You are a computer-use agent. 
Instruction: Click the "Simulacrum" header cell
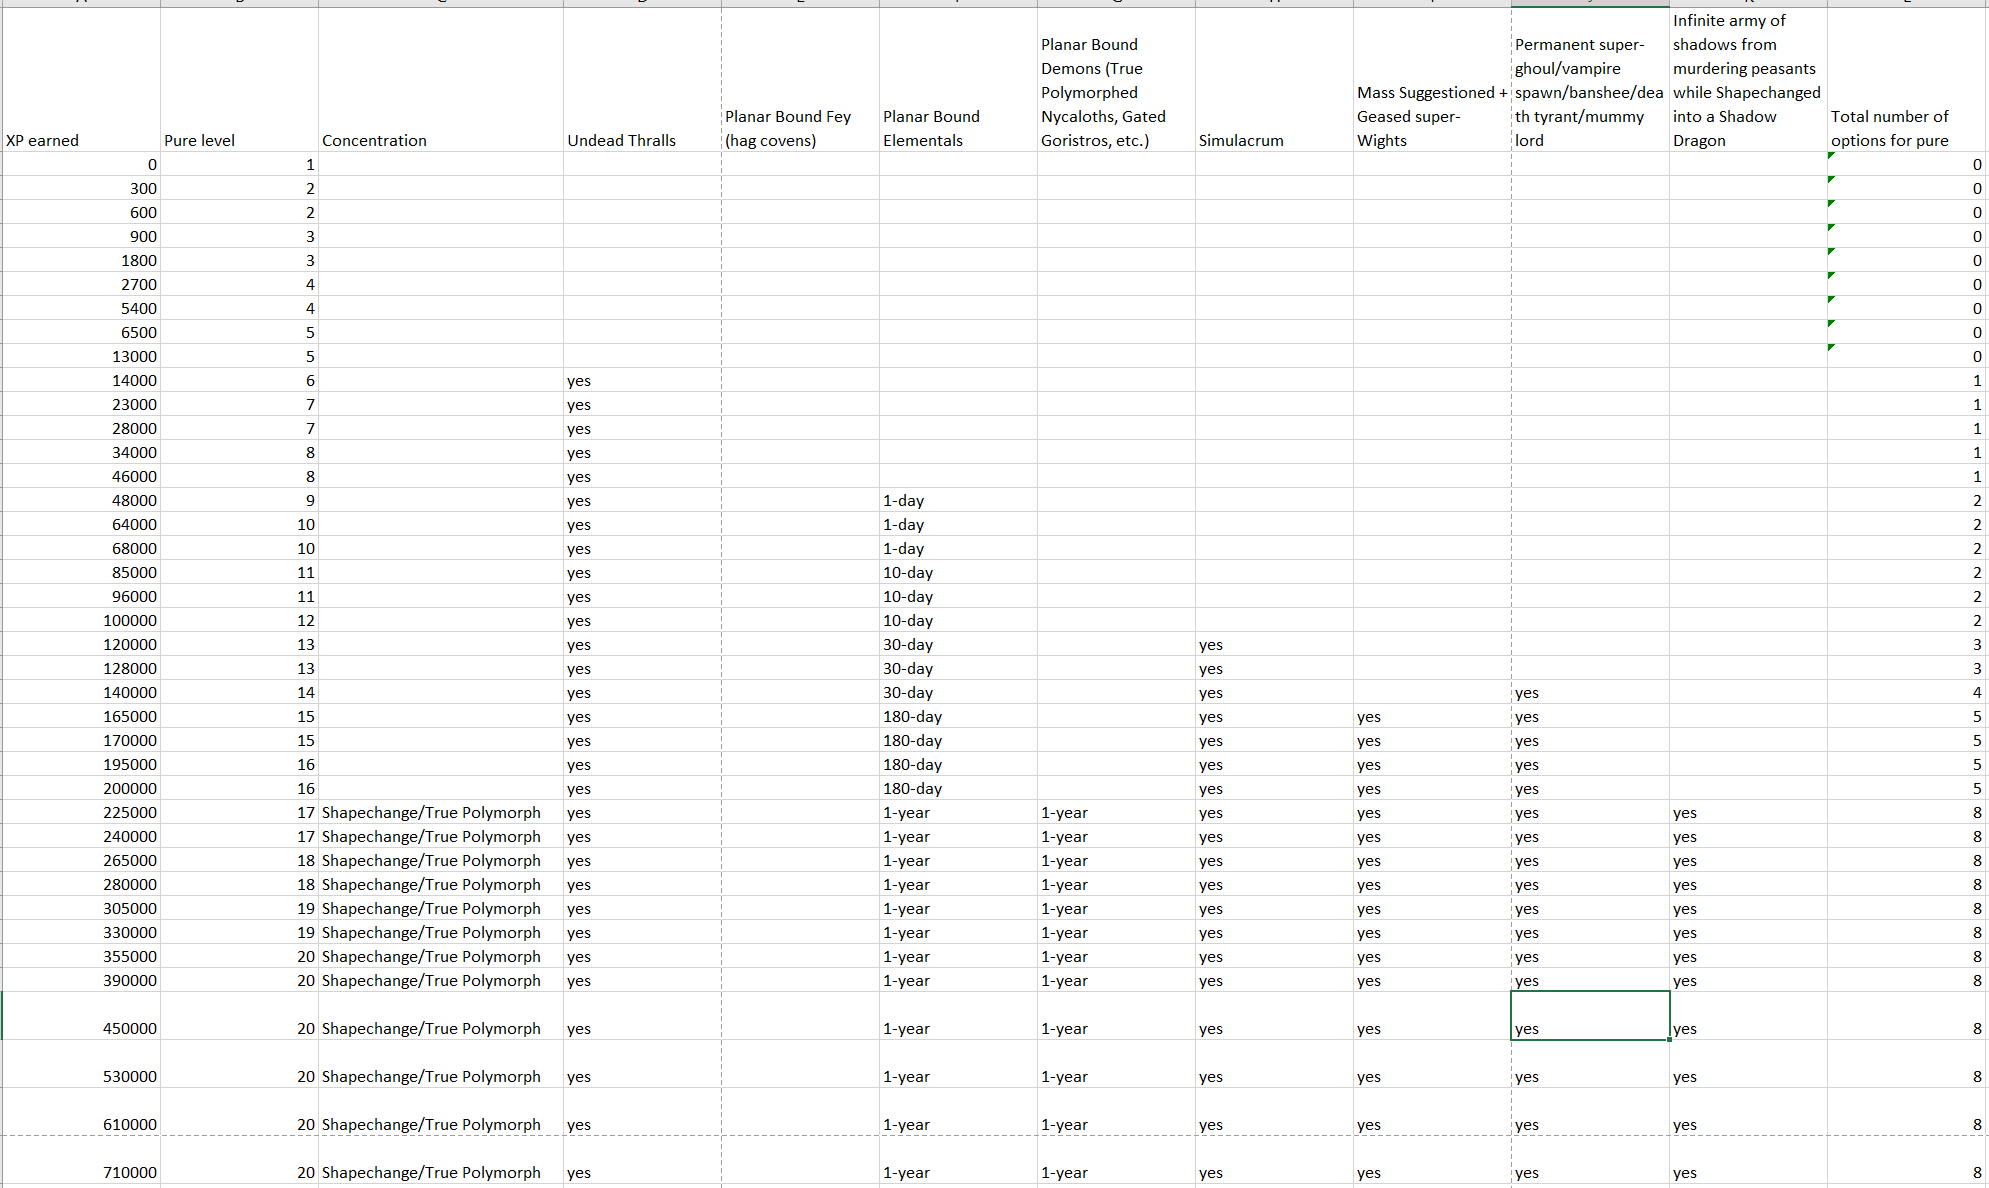click(x=1274, y=80)
